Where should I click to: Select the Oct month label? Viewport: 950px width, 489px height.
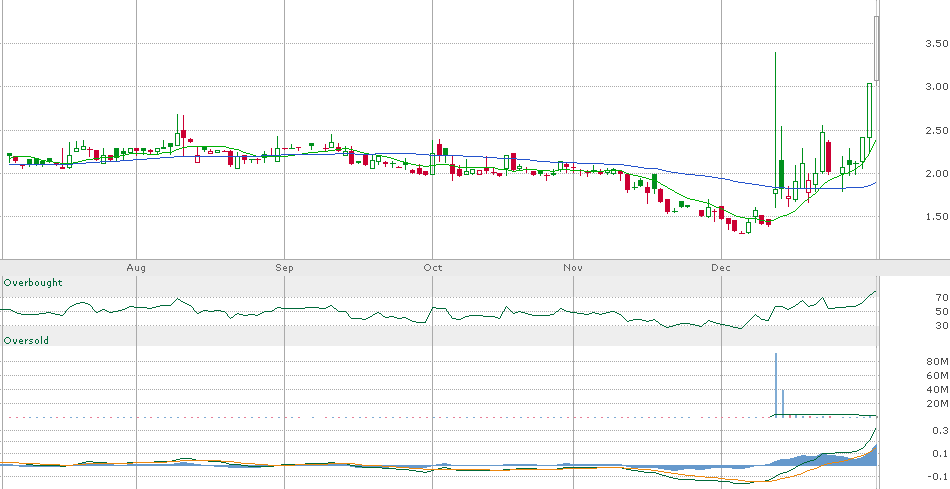[433, 268]
